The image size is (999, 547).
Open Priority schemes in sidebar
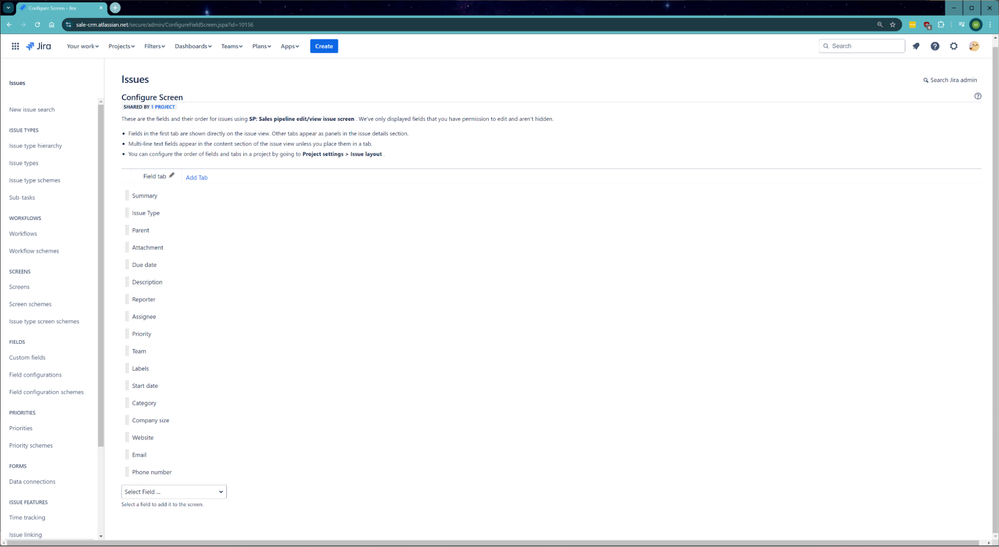tap(31, 446)
